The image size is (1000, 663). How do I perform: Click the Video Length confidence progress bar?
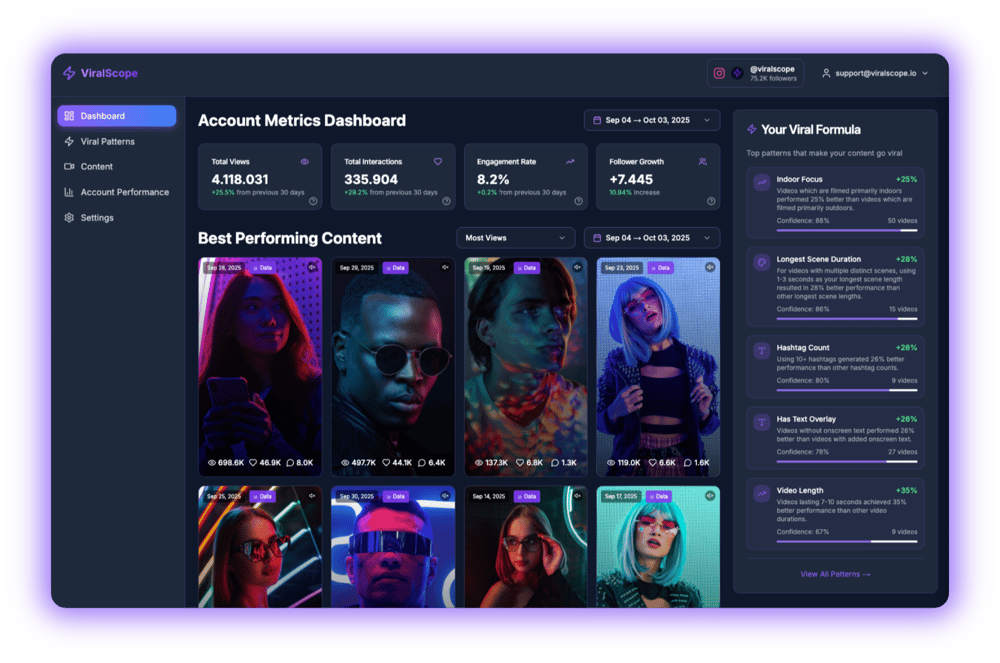tap(846, 541)
